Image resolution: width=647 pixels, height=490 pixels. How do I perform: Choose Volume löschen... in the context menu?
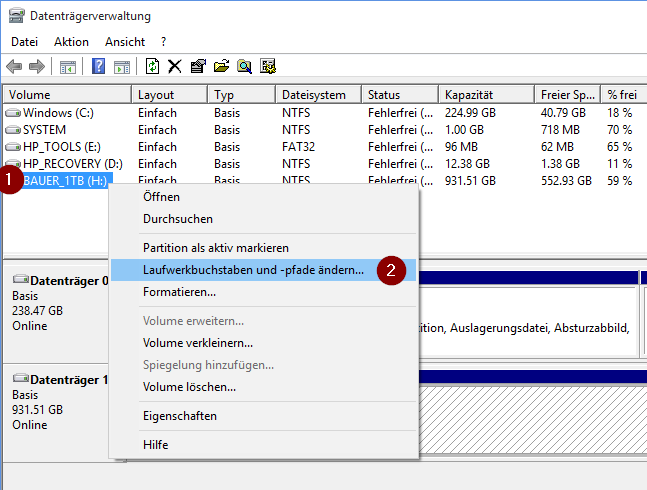(x=264, y=387)
